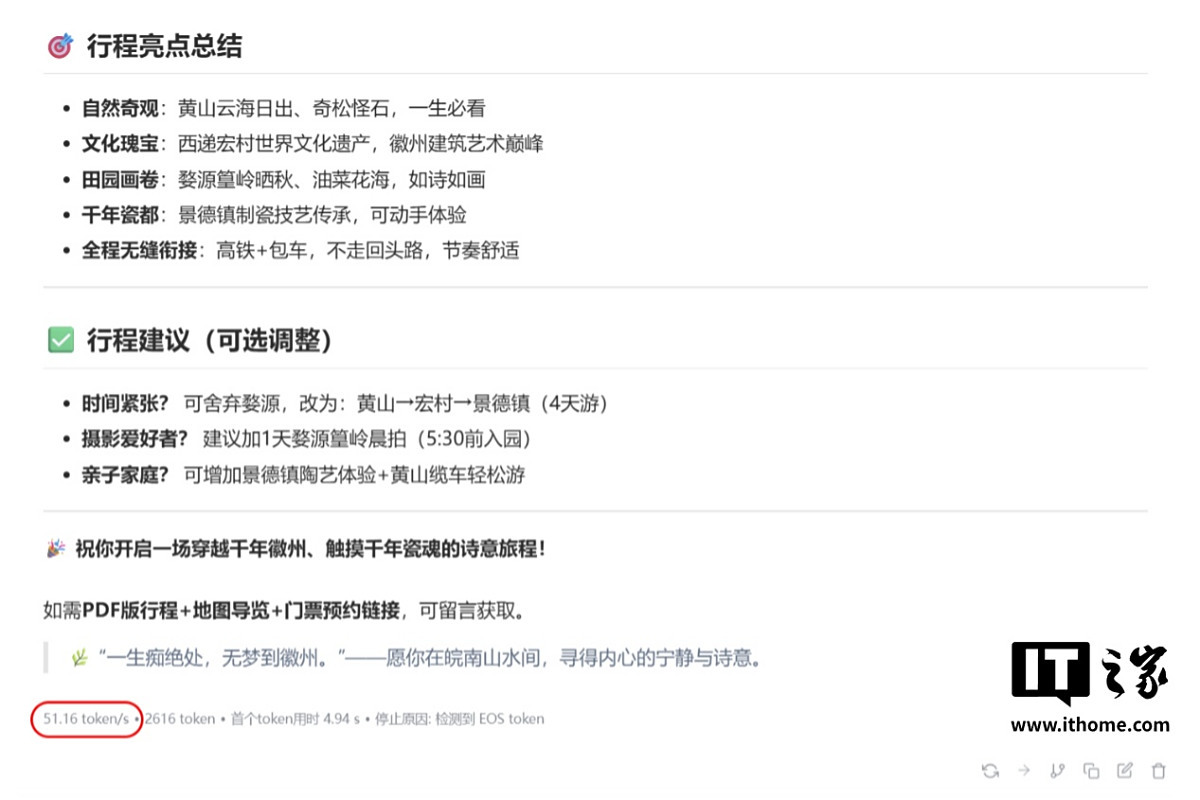Delete the message using the trash icon
Viewport: 1200px width, 800px height.
(x=1159, y=770)
